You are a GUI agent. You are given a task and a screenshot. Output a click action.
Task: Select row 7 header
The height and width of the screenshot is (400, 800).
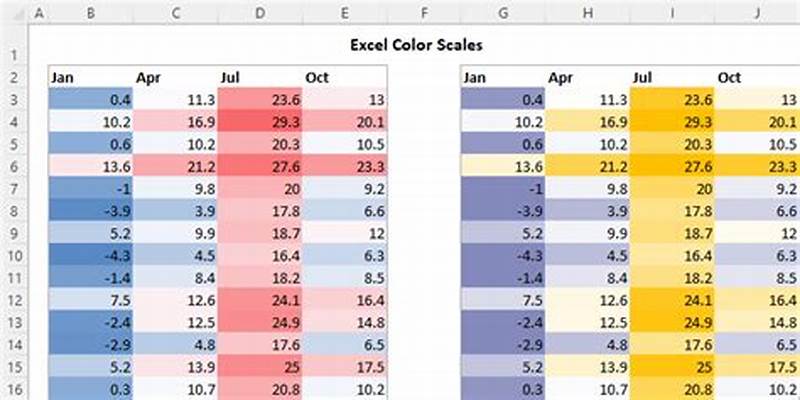pos(14,189)
